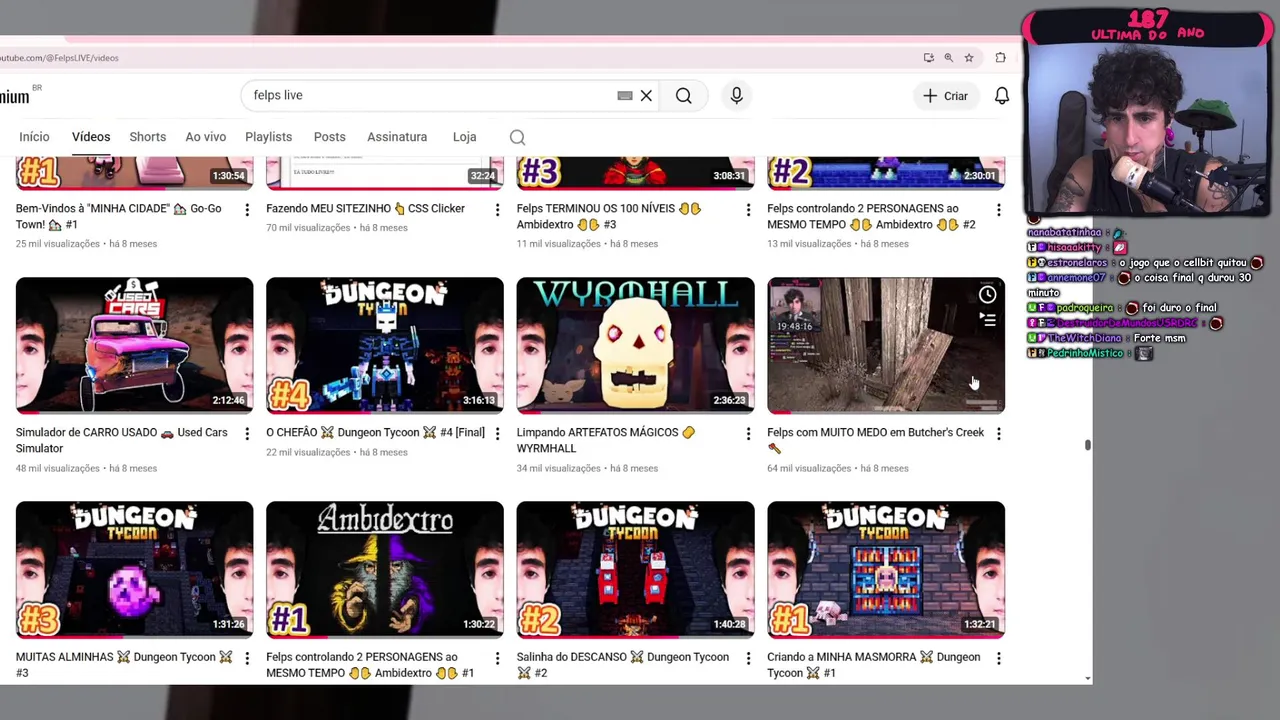Open options menu for Go-Go Town video

point(246,209)
